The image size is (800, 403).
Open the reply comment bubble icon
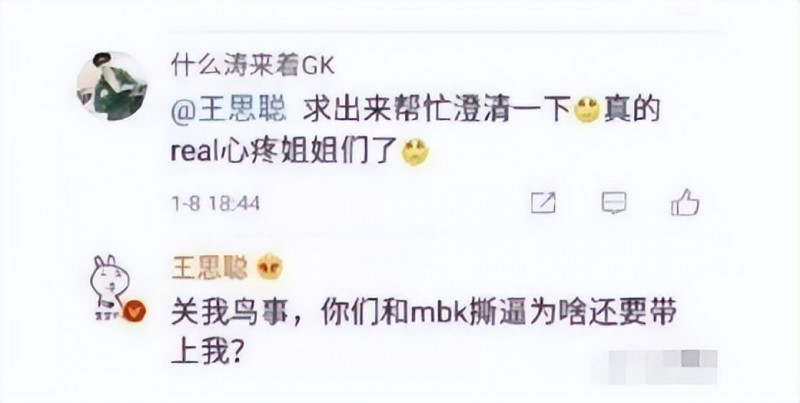tap(614, 203)
